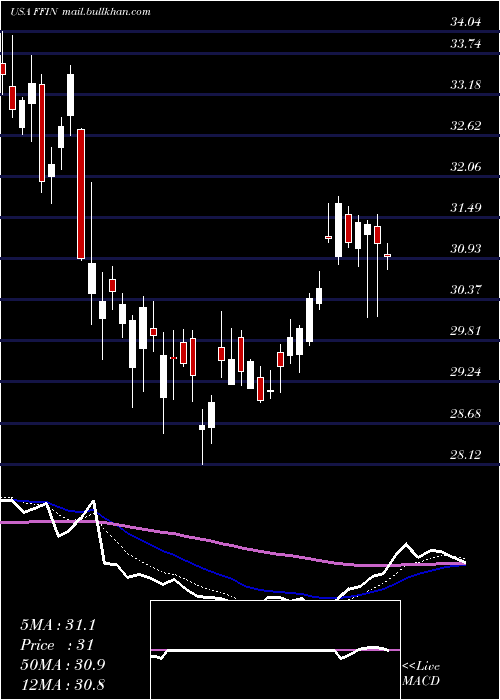Select the 30.93 price level label
The width and height of the screenshot is (500, 700).
click(466, 249)
